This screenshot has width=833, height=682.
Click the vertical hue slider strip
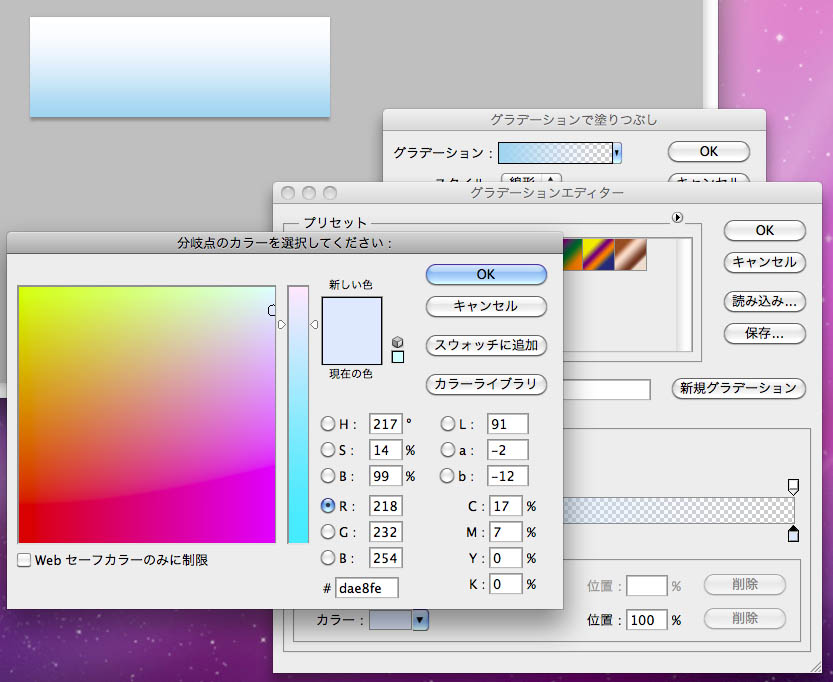297,420
